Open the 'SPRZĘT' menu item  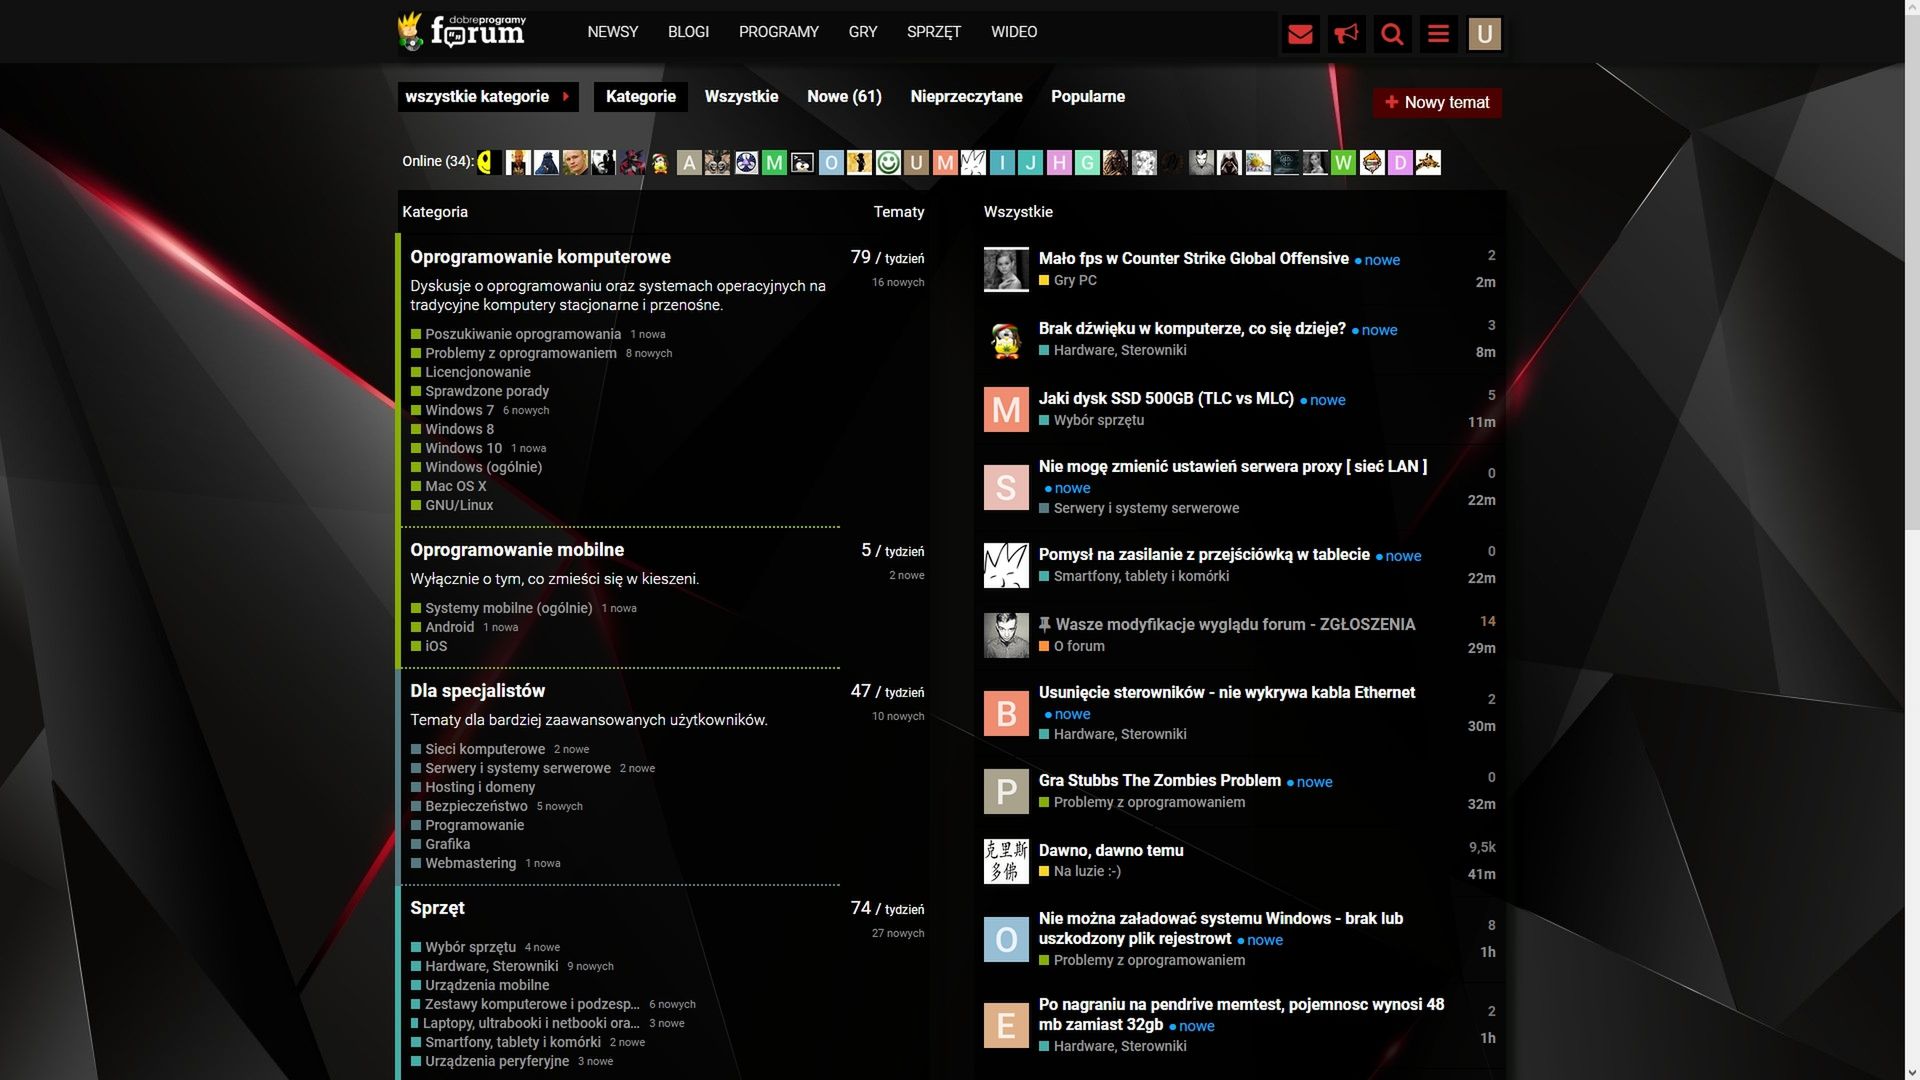(x=933, y=32)
